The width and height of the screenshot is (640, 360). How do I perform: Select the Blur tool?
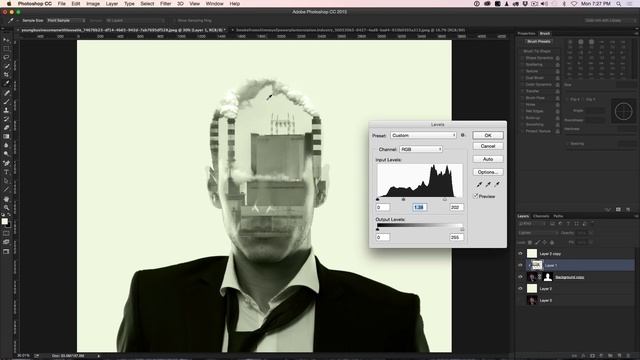click(6, 145)
